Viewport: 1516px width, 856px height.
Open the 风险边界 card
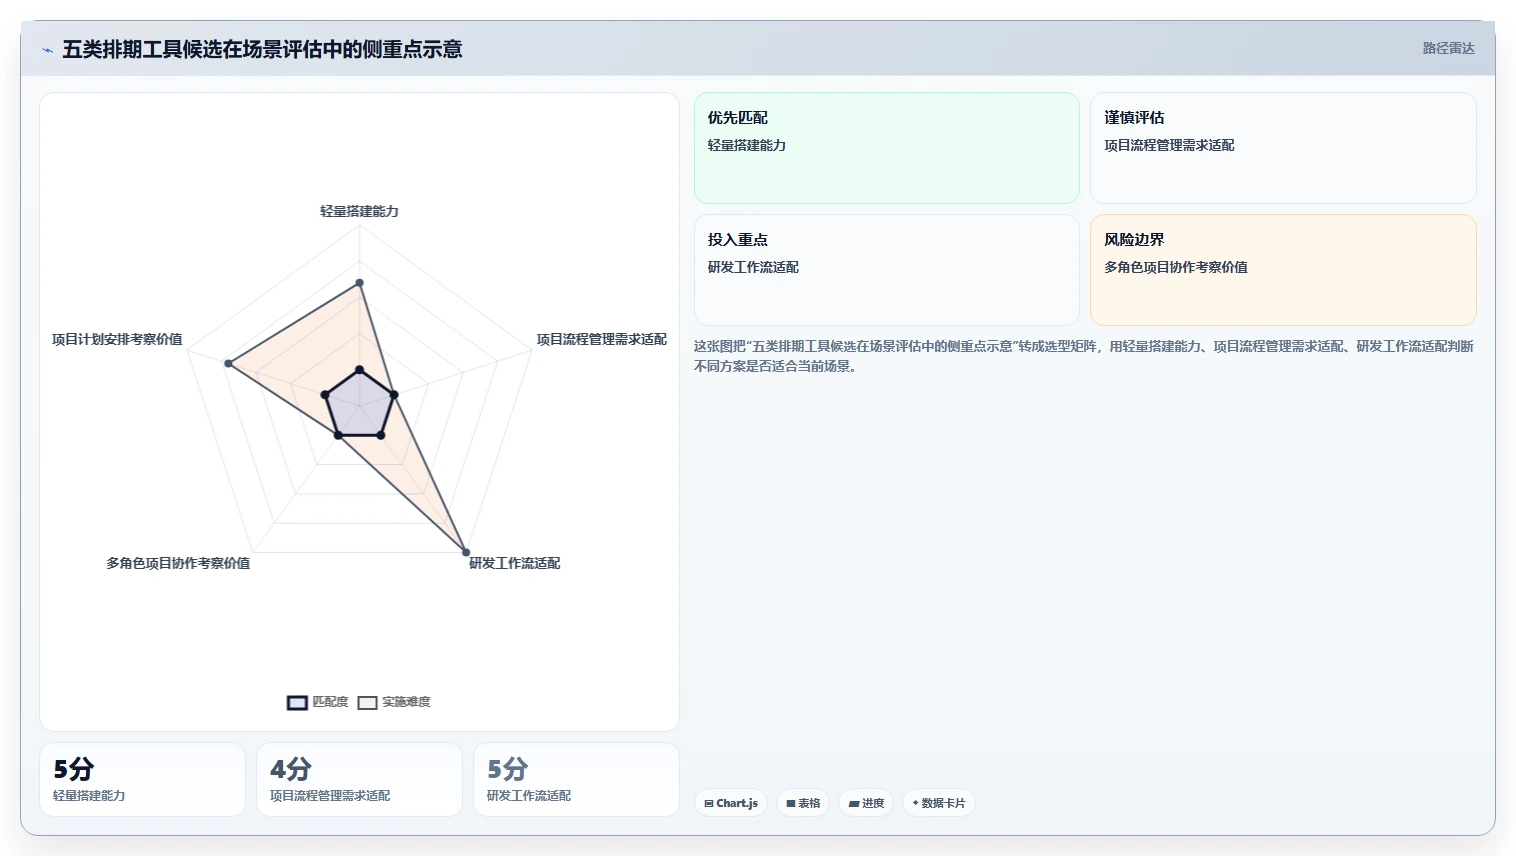1283,270
